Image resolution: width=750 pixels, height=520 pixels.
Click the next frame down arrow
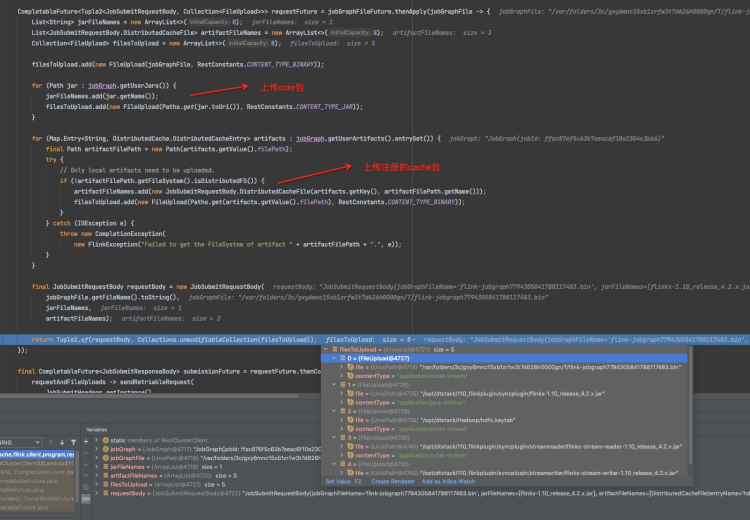click(x=62, y=443)
